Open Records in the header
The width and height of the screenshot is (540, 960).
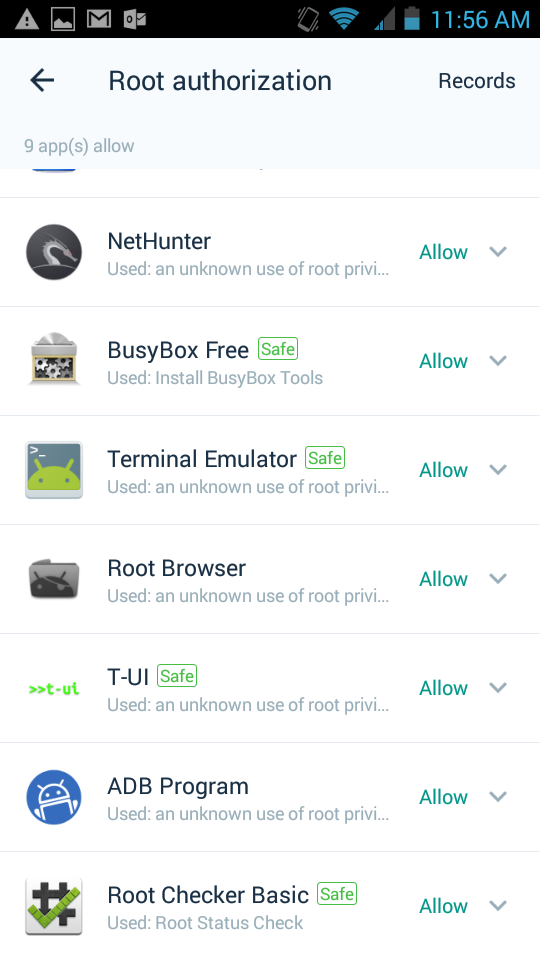tap(476, 81)
